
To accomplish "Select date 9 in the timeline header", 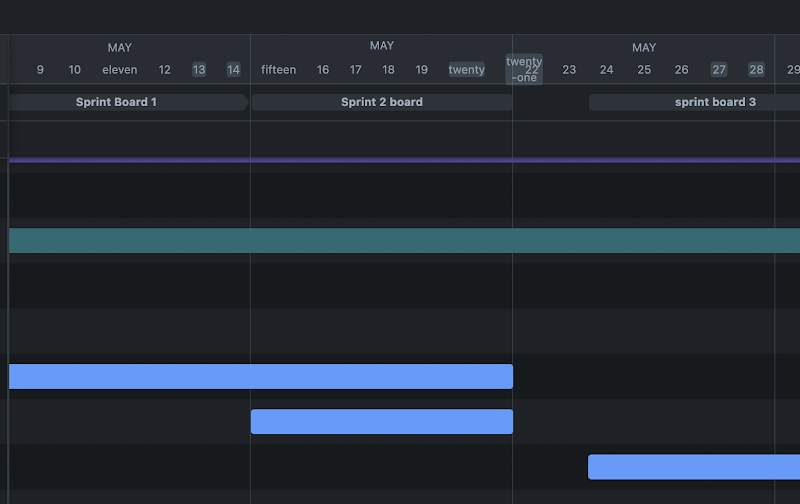I will [x=40, y=70].
